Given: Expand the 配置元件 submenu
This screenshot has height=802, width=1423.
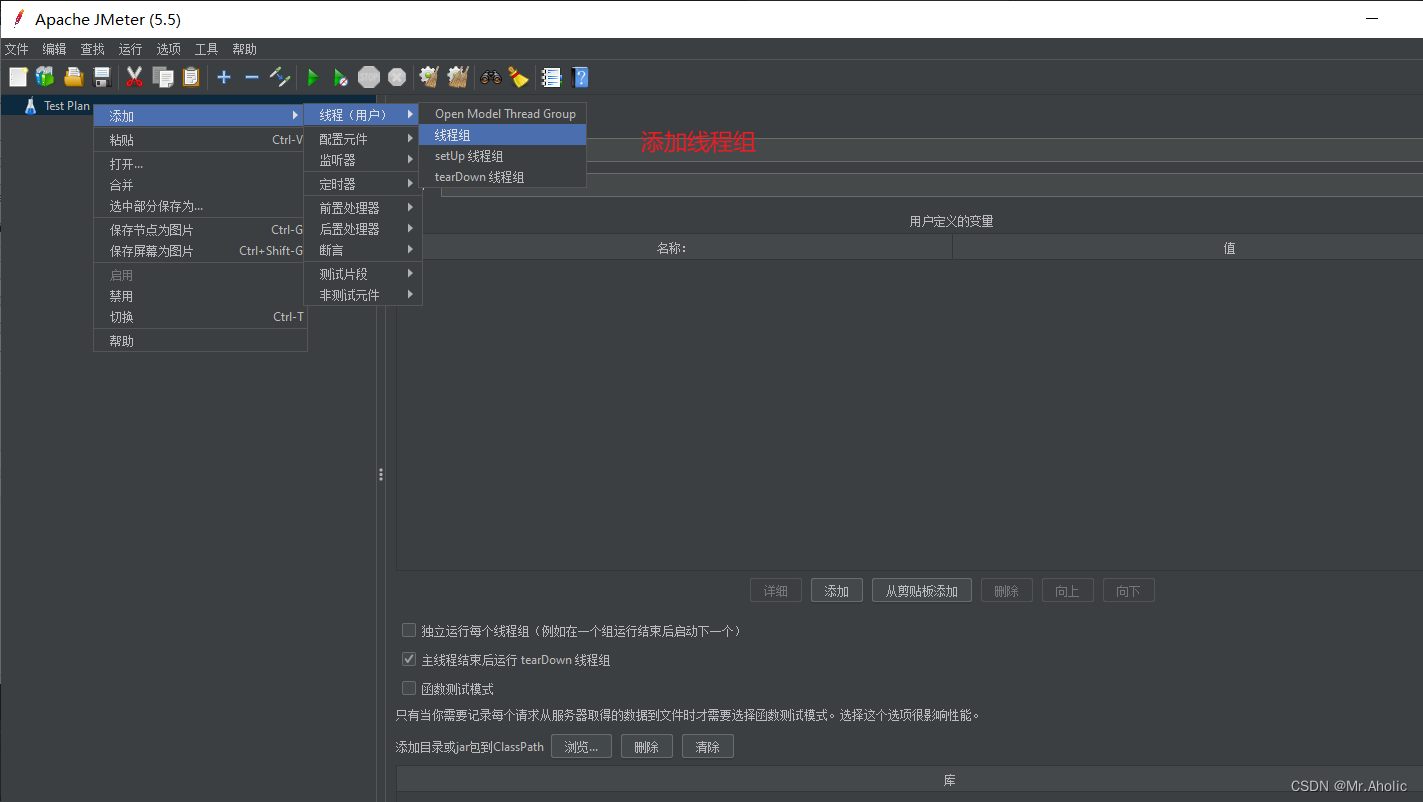Looking at the screenshot, I should click(362, 139).
